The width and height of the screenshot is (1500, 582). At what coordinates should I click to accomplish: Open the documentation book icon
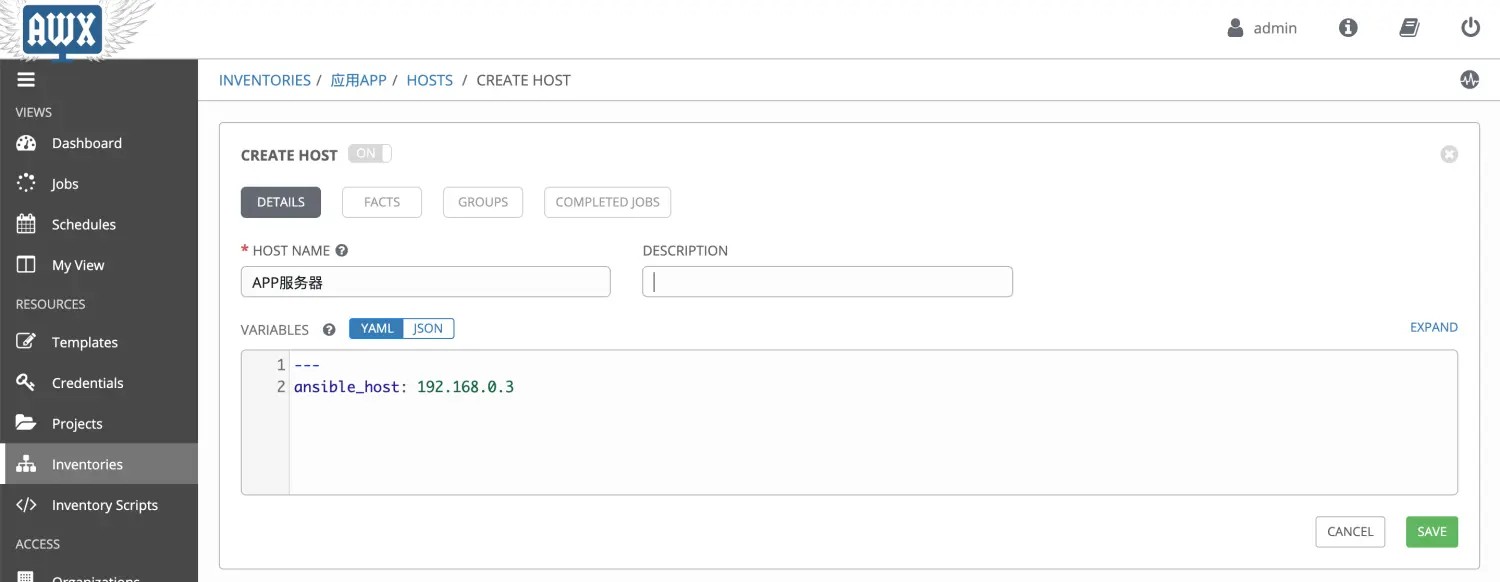pyautogui.click(x=1409, y=28)
